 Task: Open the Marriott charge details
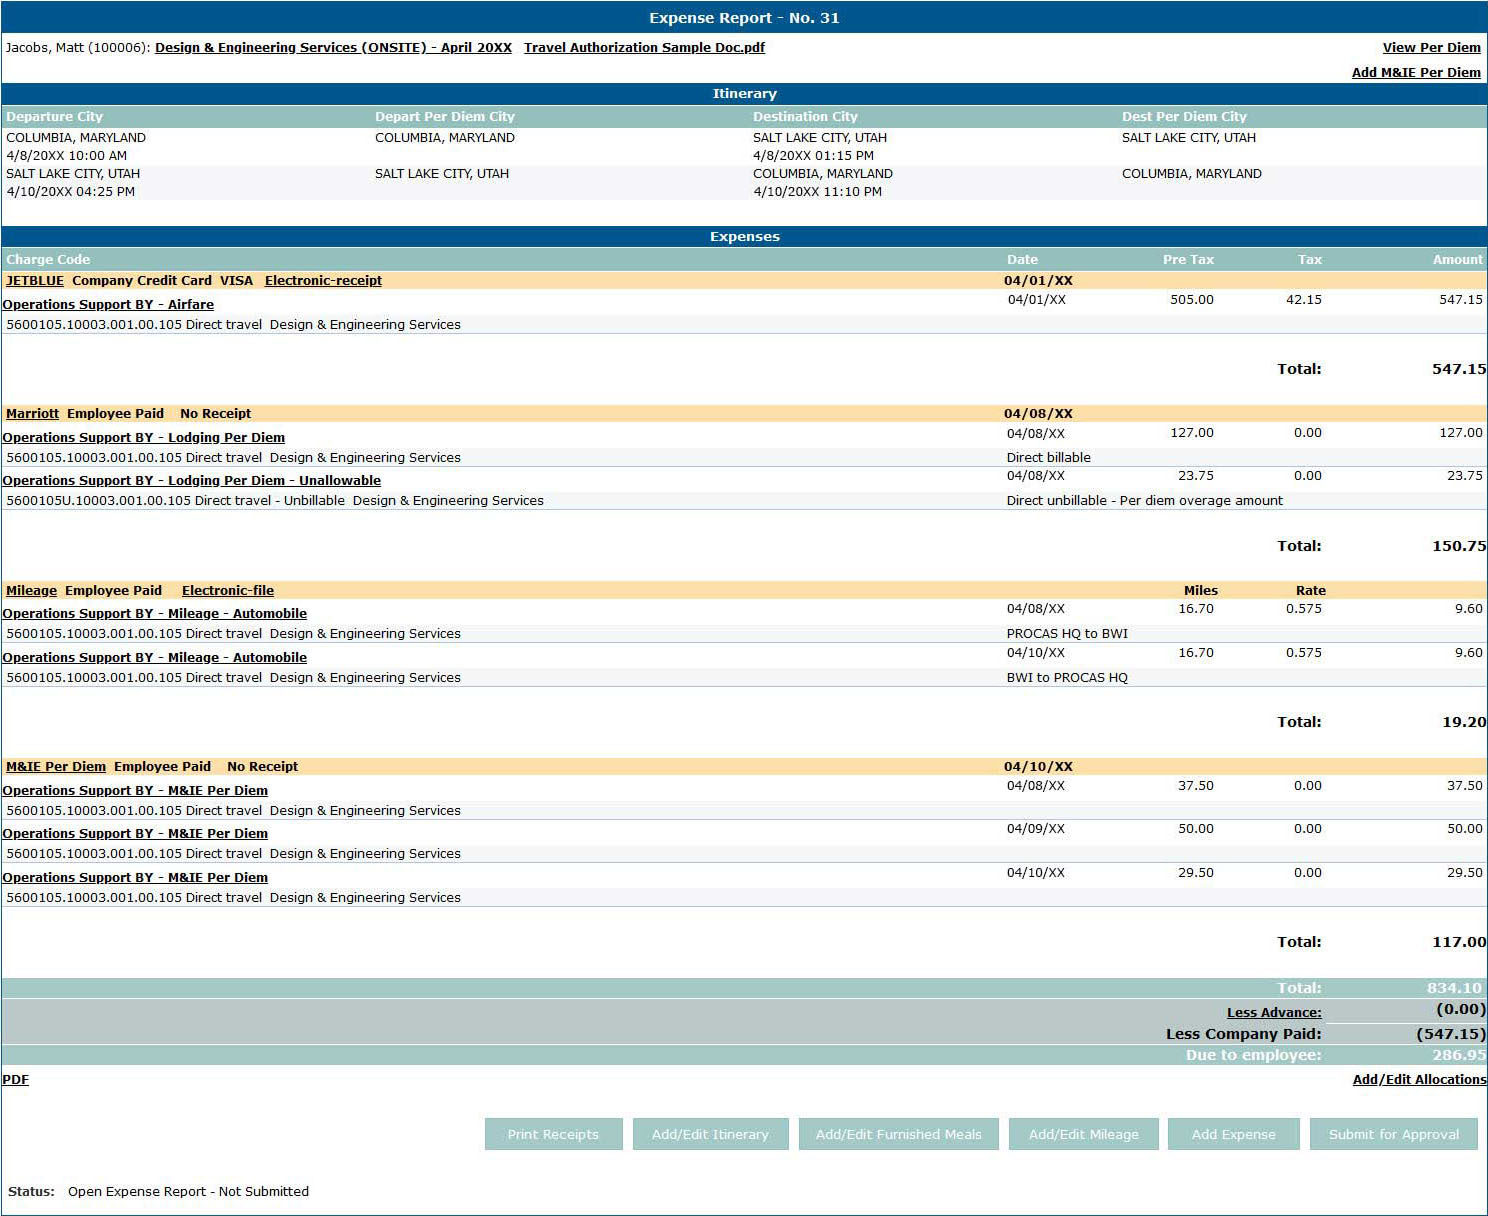click(32, 413)
